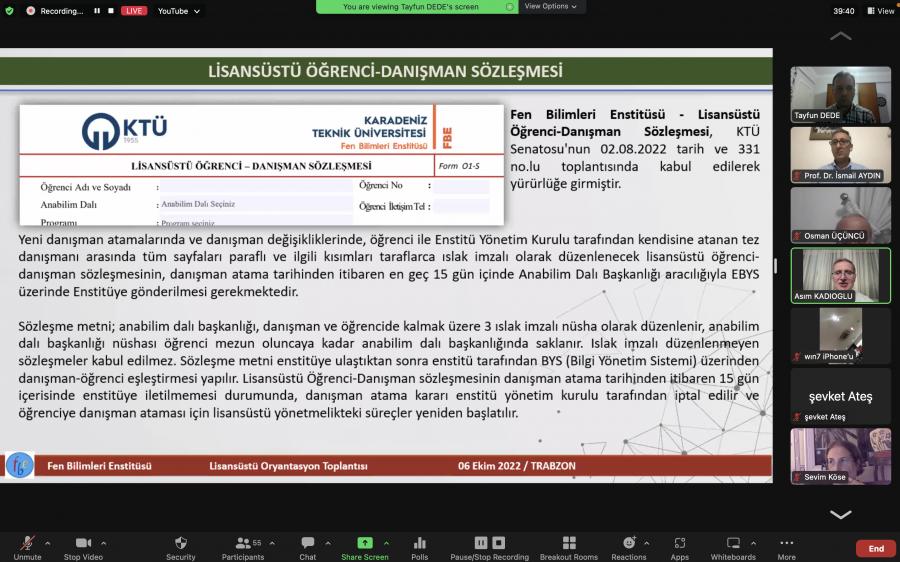Show next participants with down chevron
The width and height of the screenshot is (900, 562).
(840, 514)
